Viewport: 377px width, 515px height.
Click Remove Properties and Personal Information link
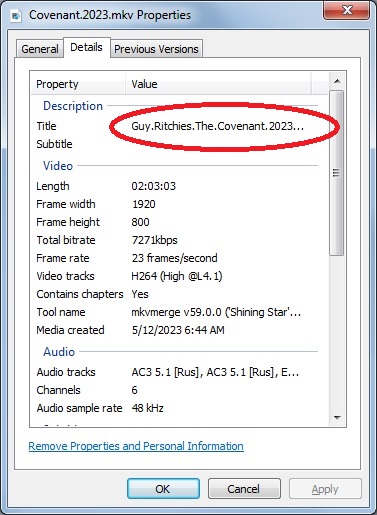click(x=136, y=446)
